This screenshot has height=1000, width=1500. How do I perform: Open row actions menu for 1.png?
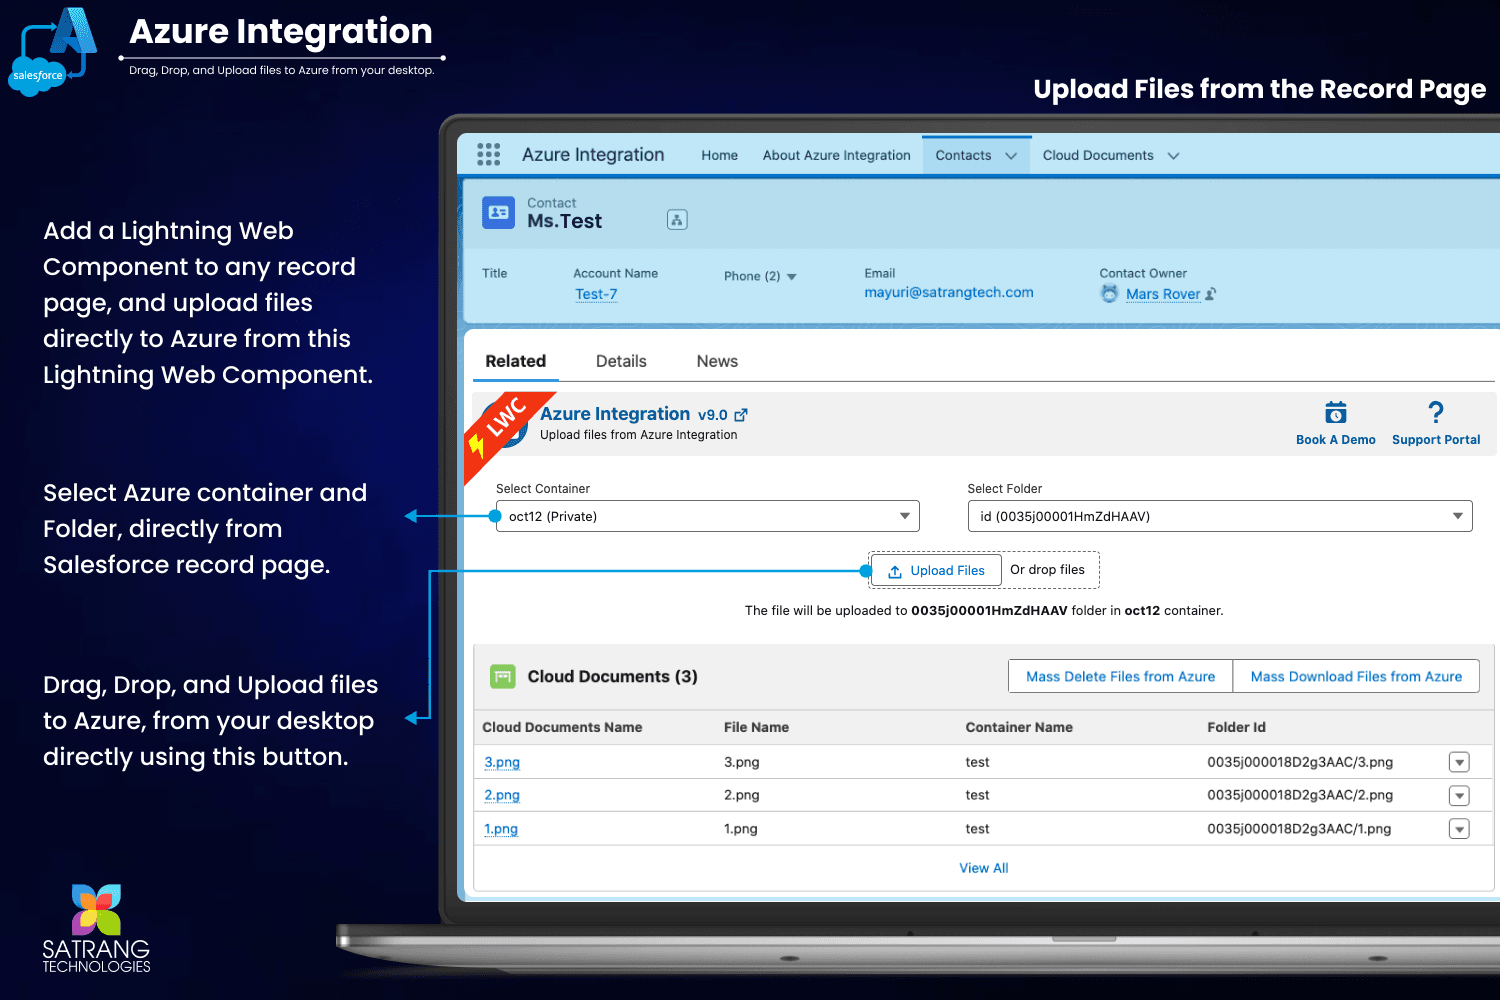point(1459,829)
